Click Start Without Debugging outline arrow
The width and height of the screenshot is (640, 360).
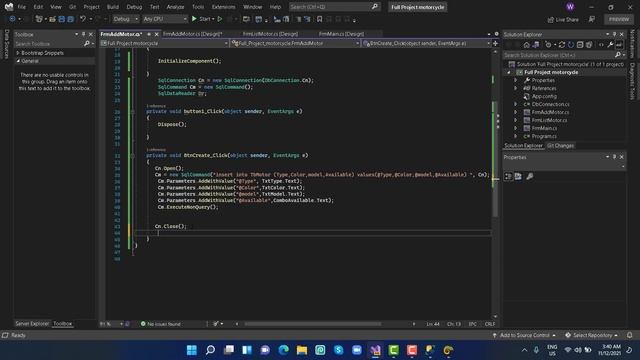[x=220, y=19]
